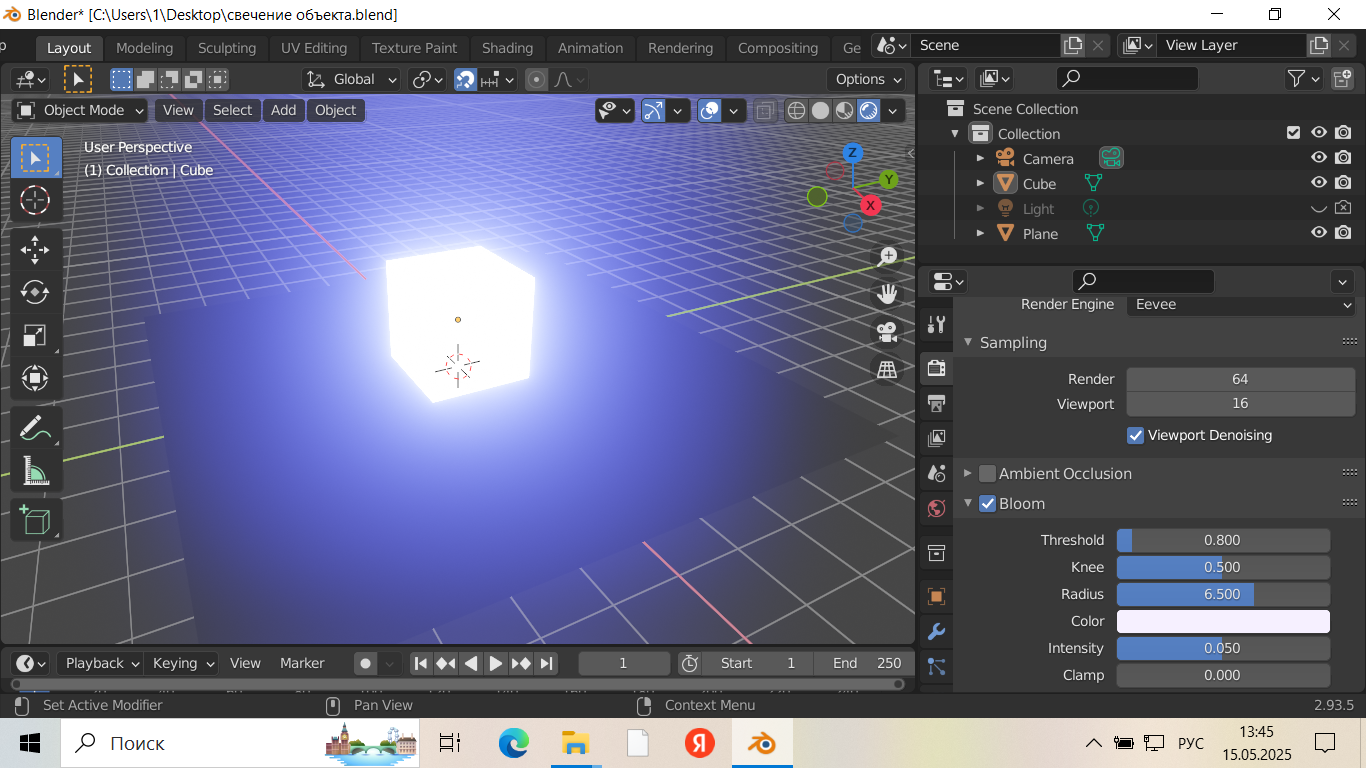The image size is (1366, 768).
Task: Open the Add menu
Action: point(283,110)
